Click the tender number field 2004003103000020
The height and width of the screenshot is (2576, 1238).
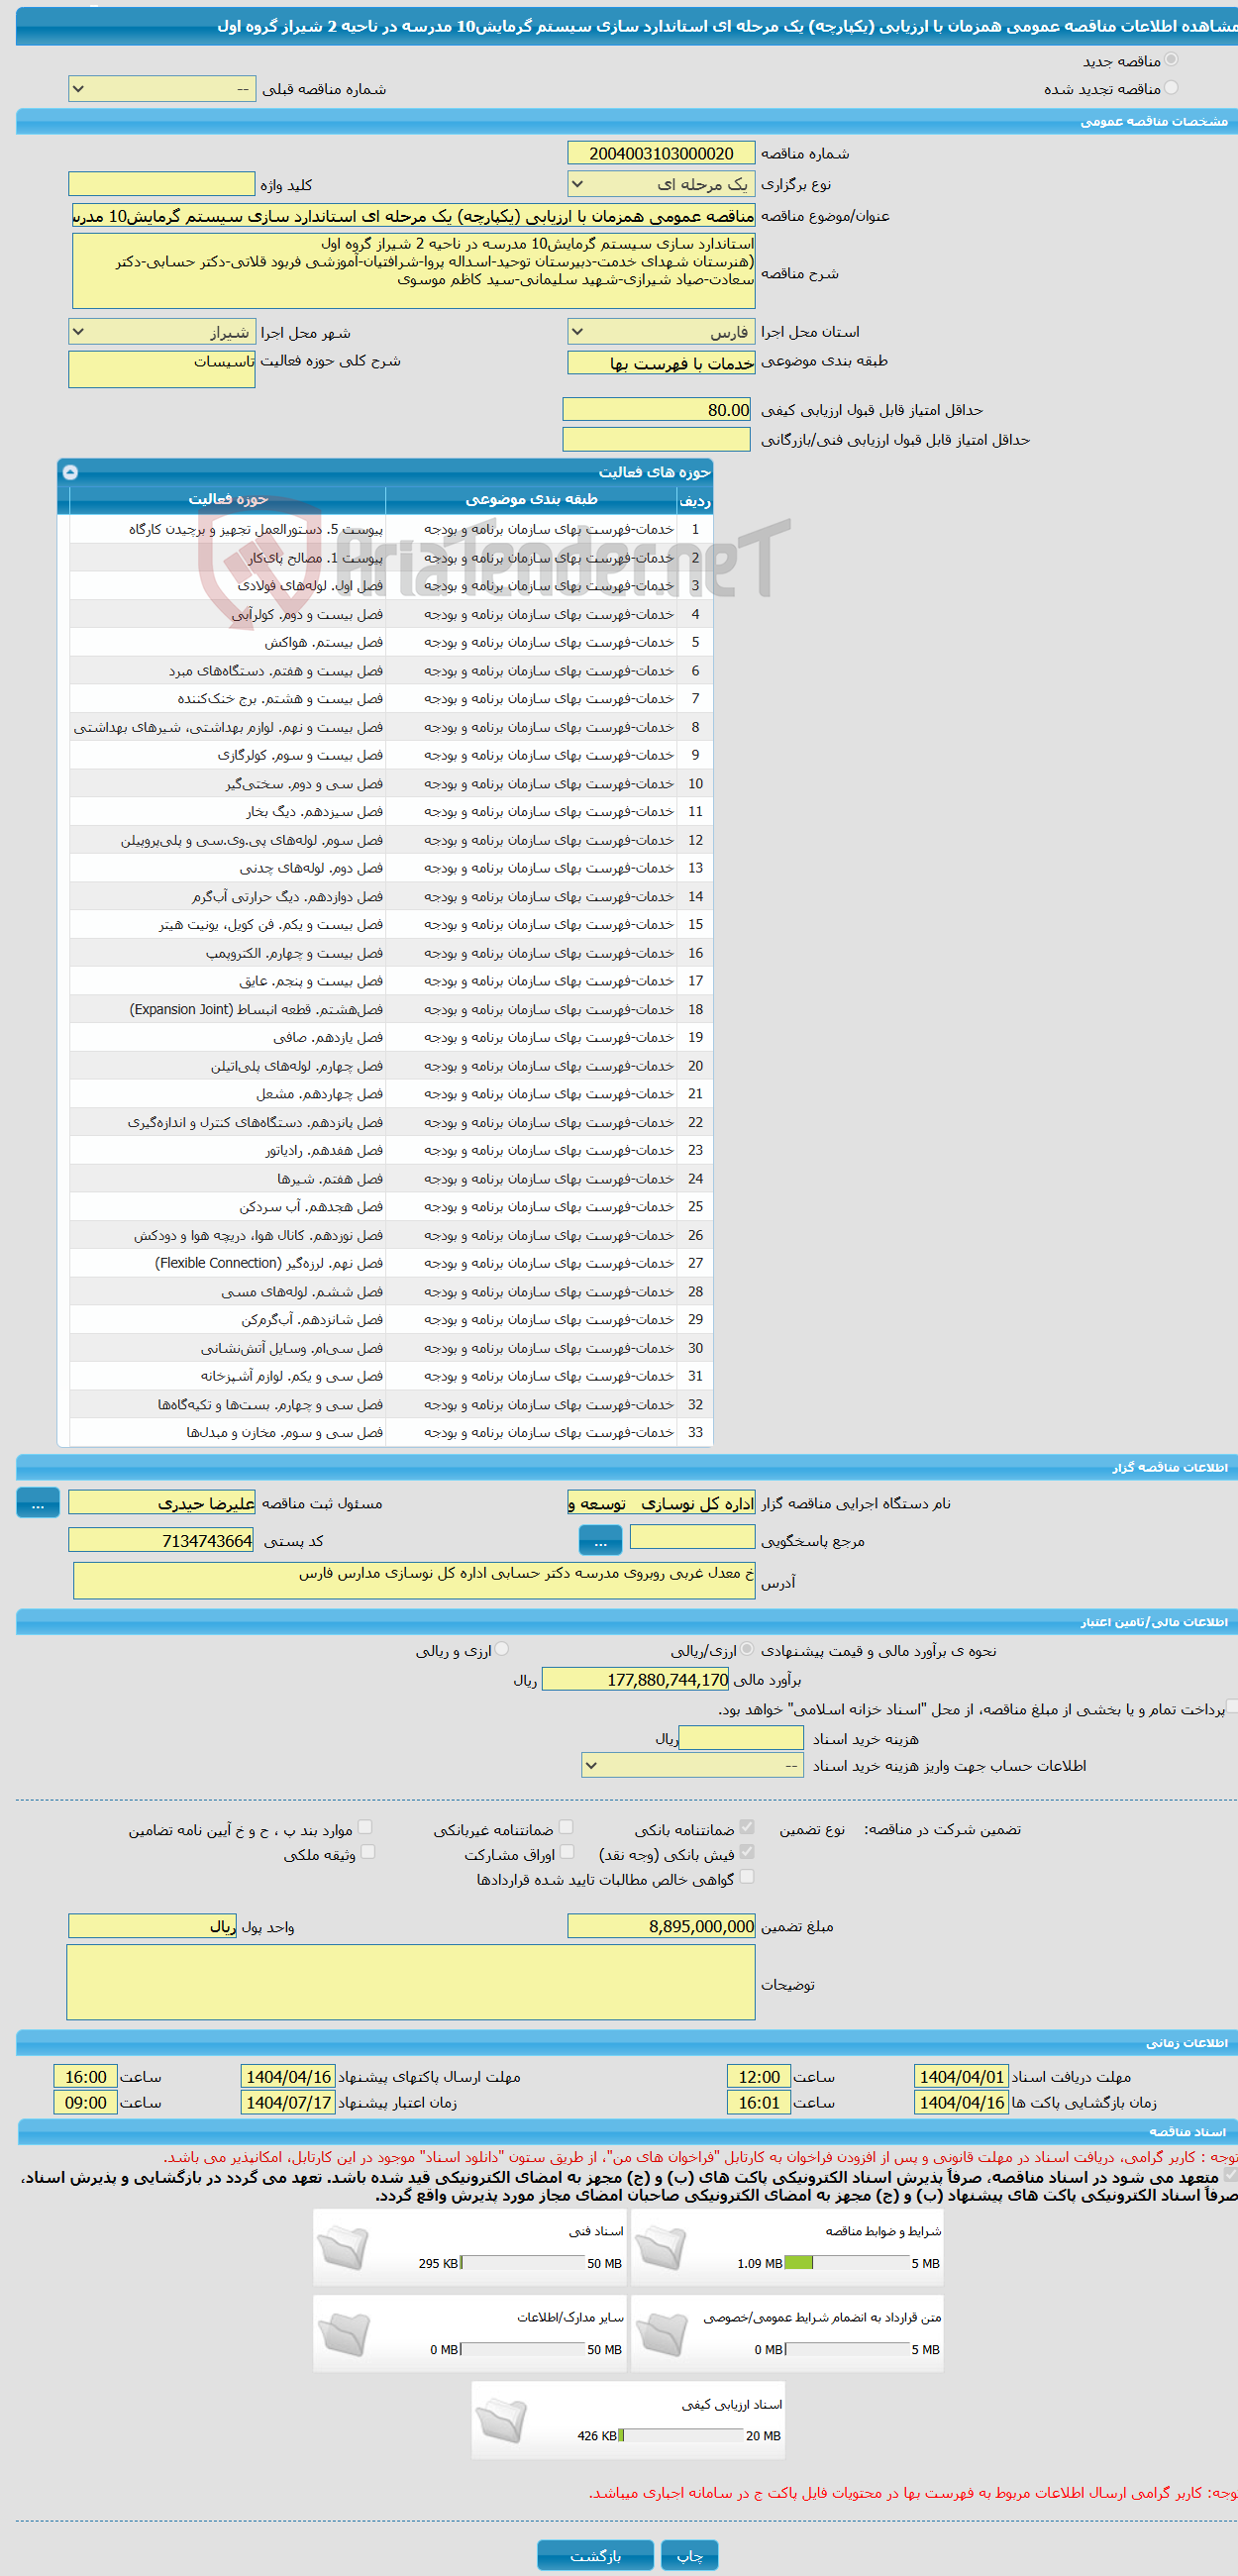tap(661, 153)
